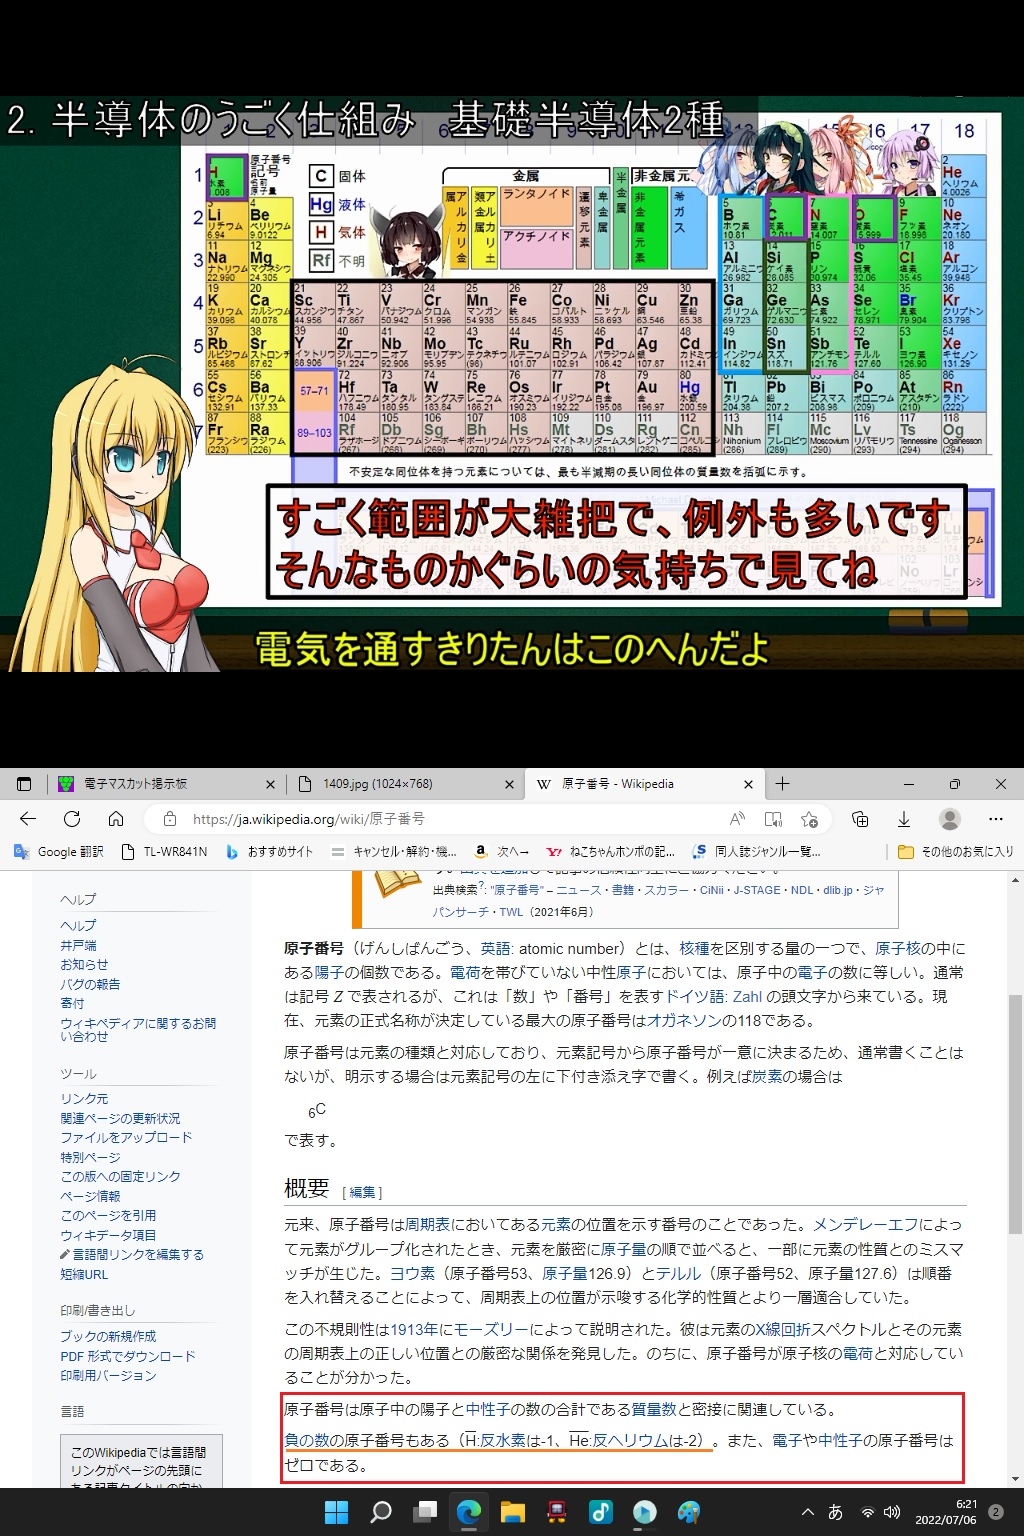The height and width of the screenshot is (1536, 1024).
Task: Open Edge Settings and more menu
Action: click(996, 819)
